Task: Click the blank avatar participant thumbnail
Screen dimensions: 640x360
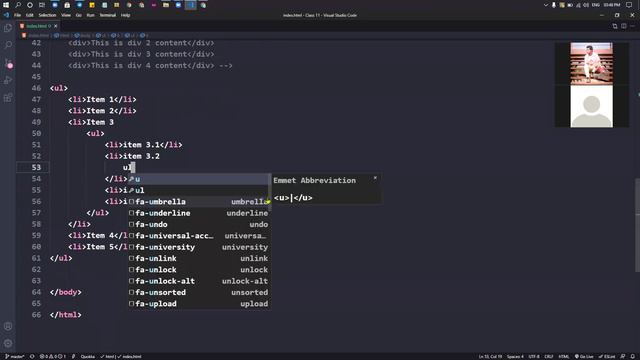Action: 591,106
